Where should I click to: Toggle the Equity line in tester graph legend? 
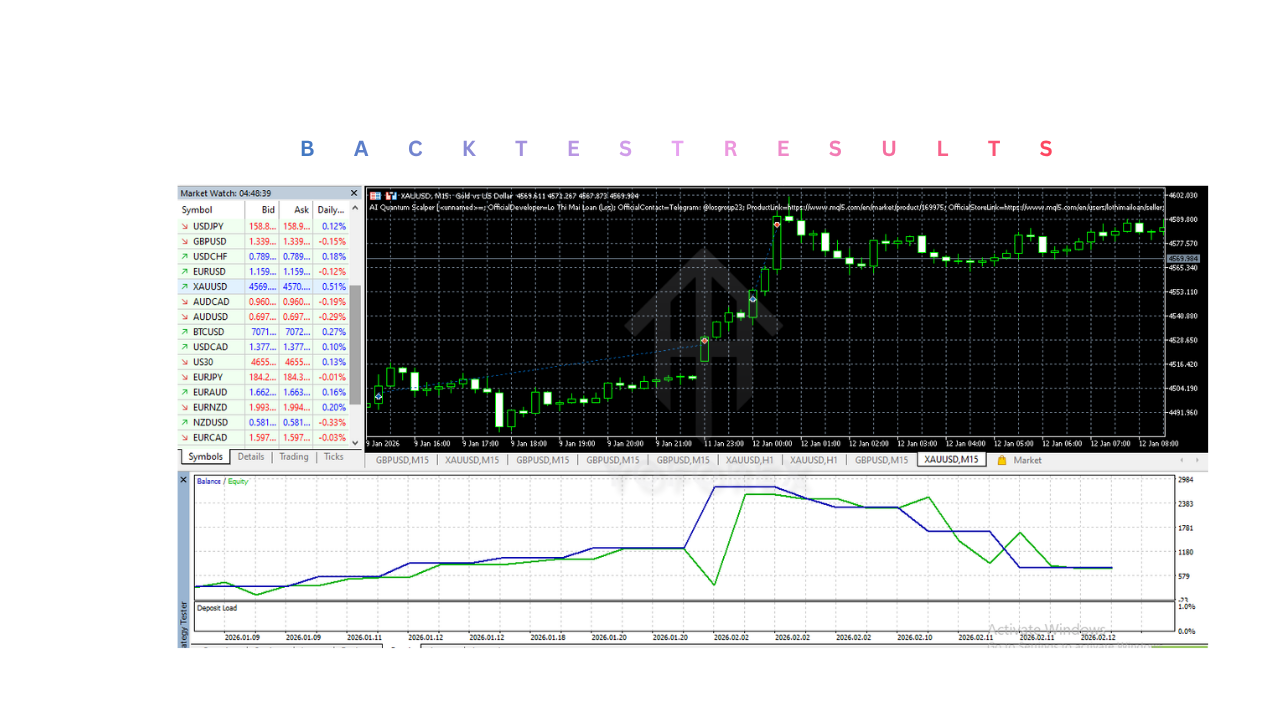[x=237, y=481]
